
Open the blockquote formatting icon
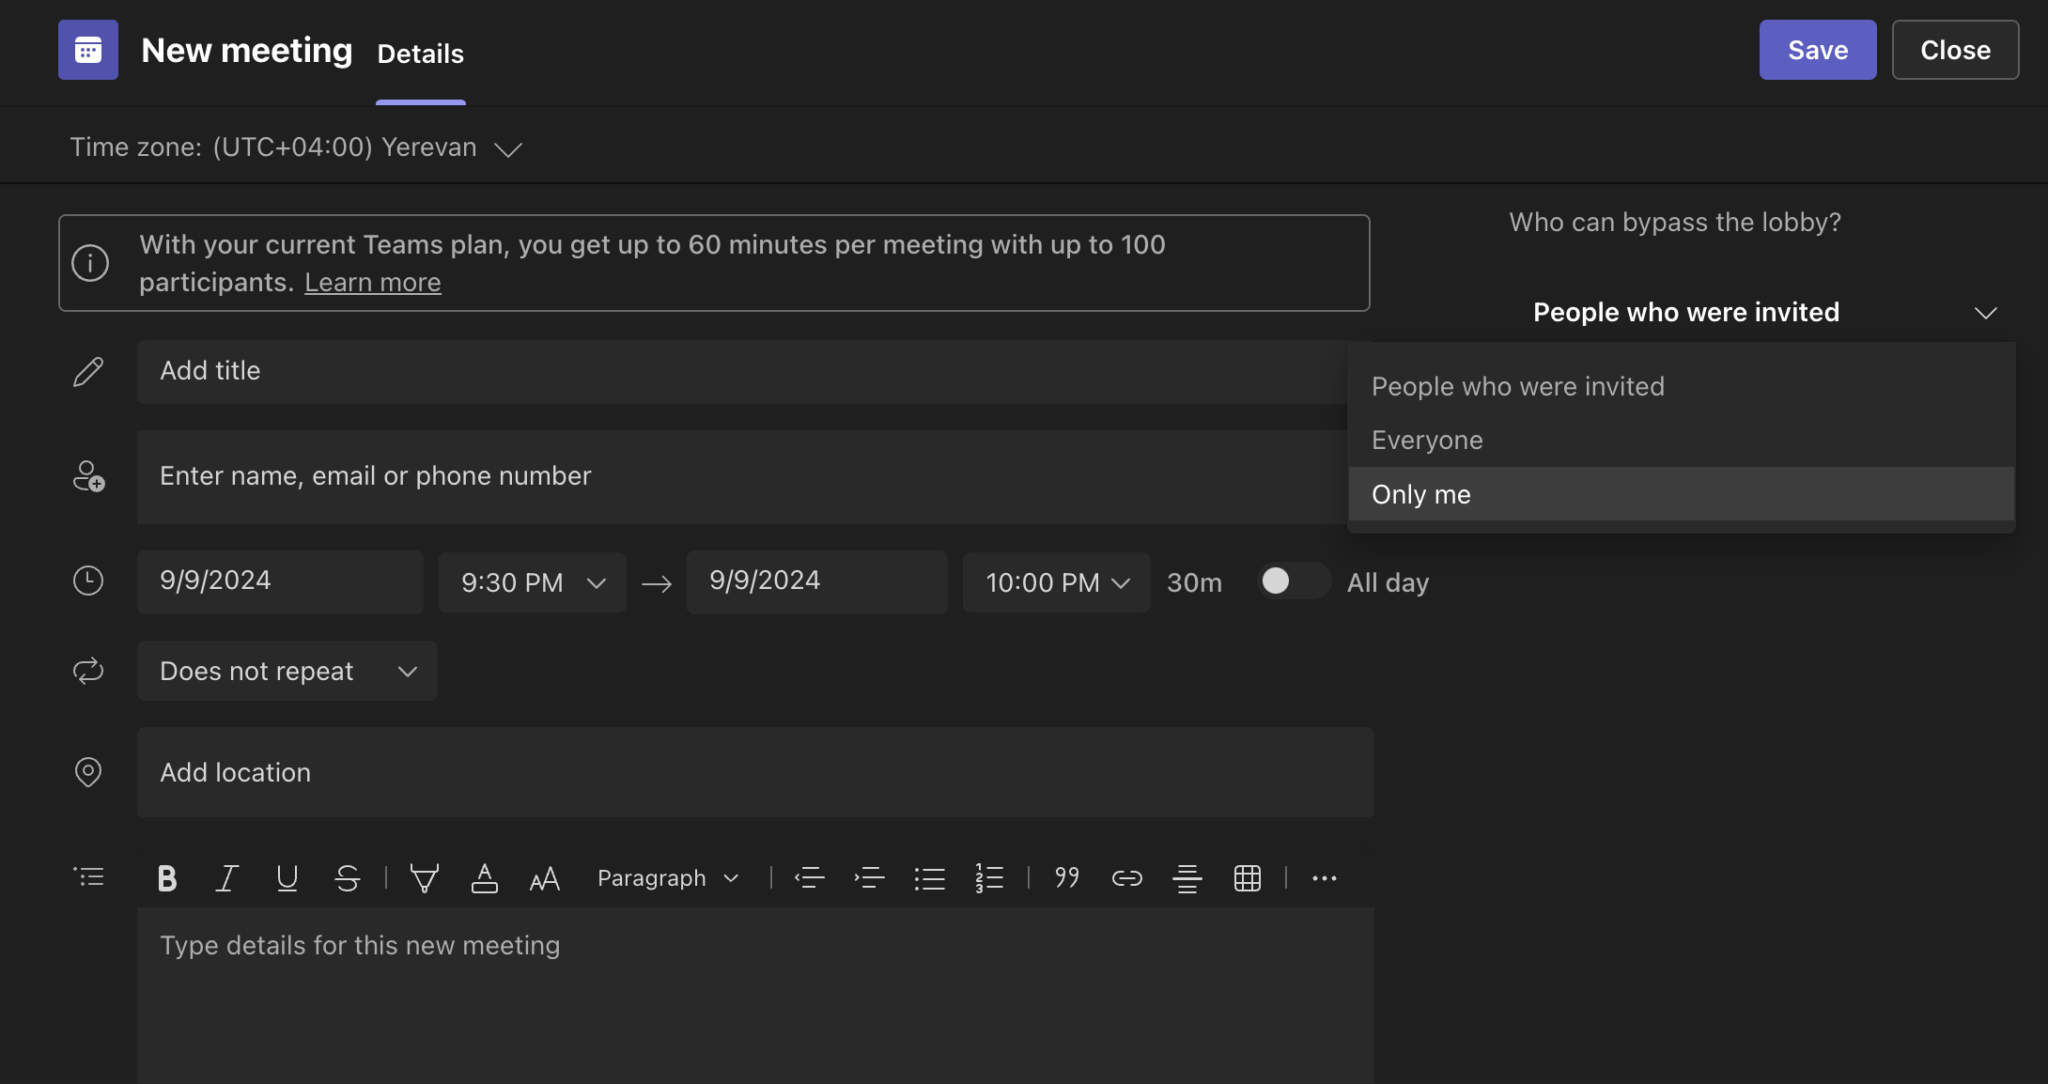(x=1065, y=877)
